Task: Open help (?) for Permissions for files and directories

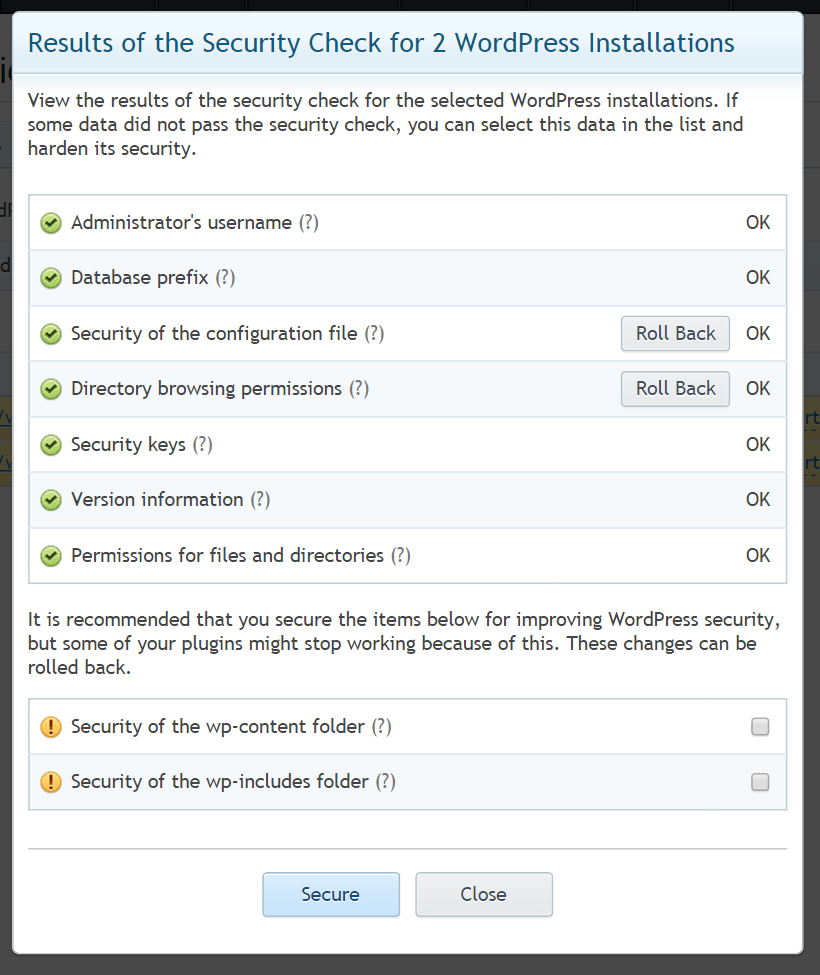Action: tap(400, 556)
